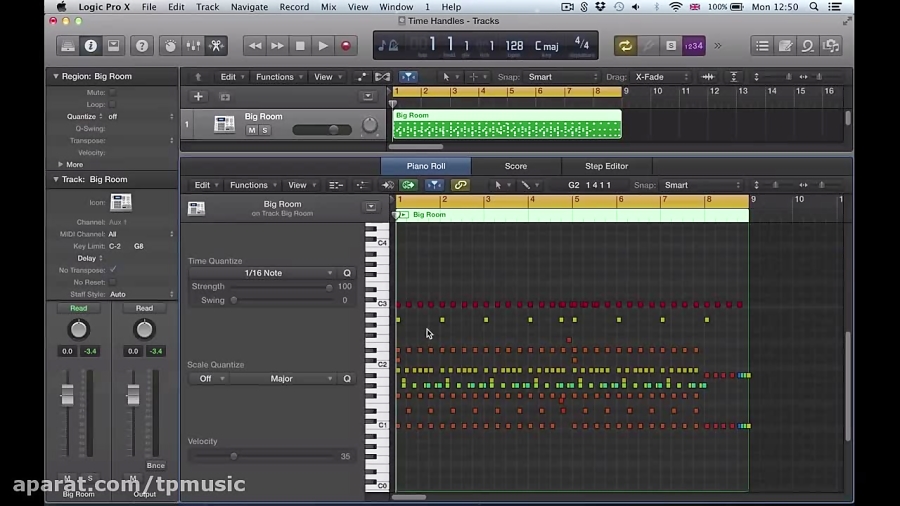Open the Piano Roll Functions menu

pos(253,185)
